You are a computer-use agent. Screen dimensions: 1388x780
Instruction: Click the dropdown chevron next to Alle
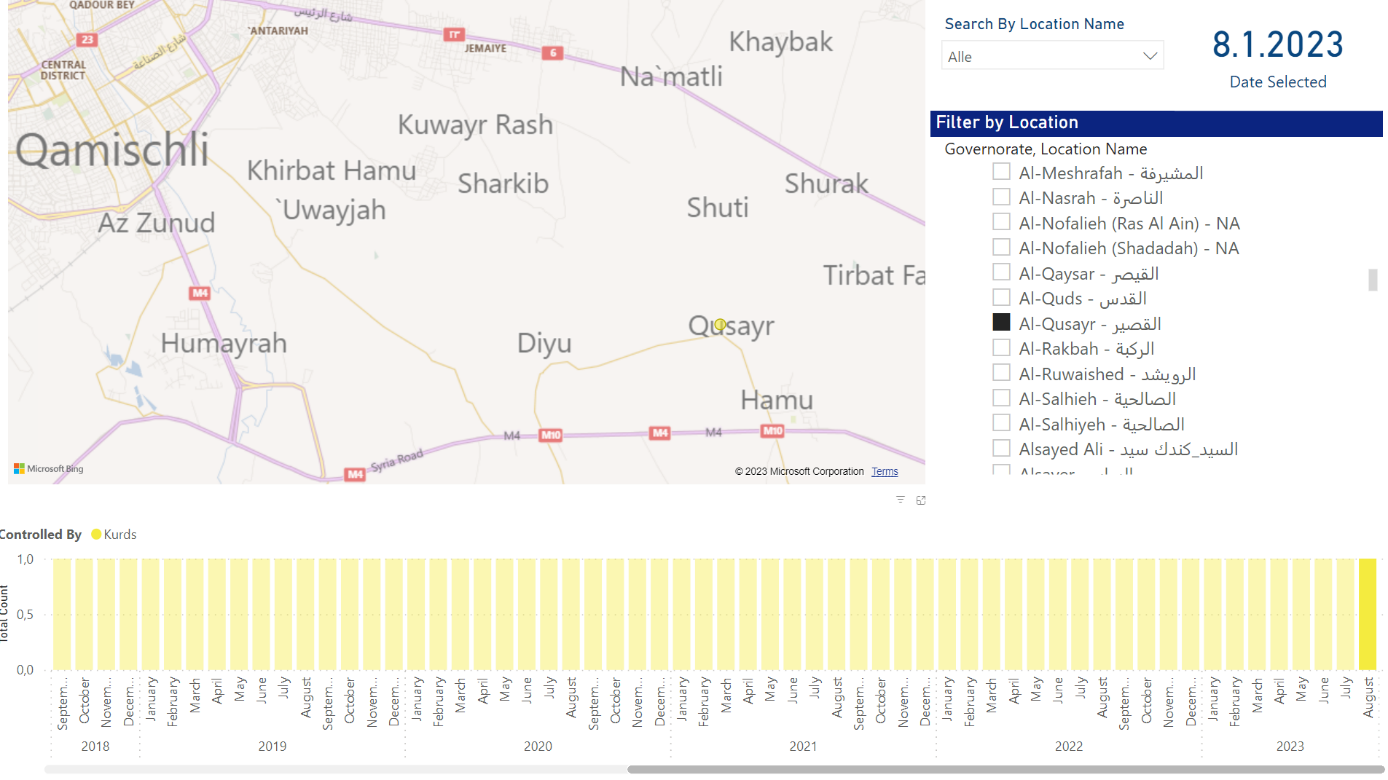(1150, 57)
